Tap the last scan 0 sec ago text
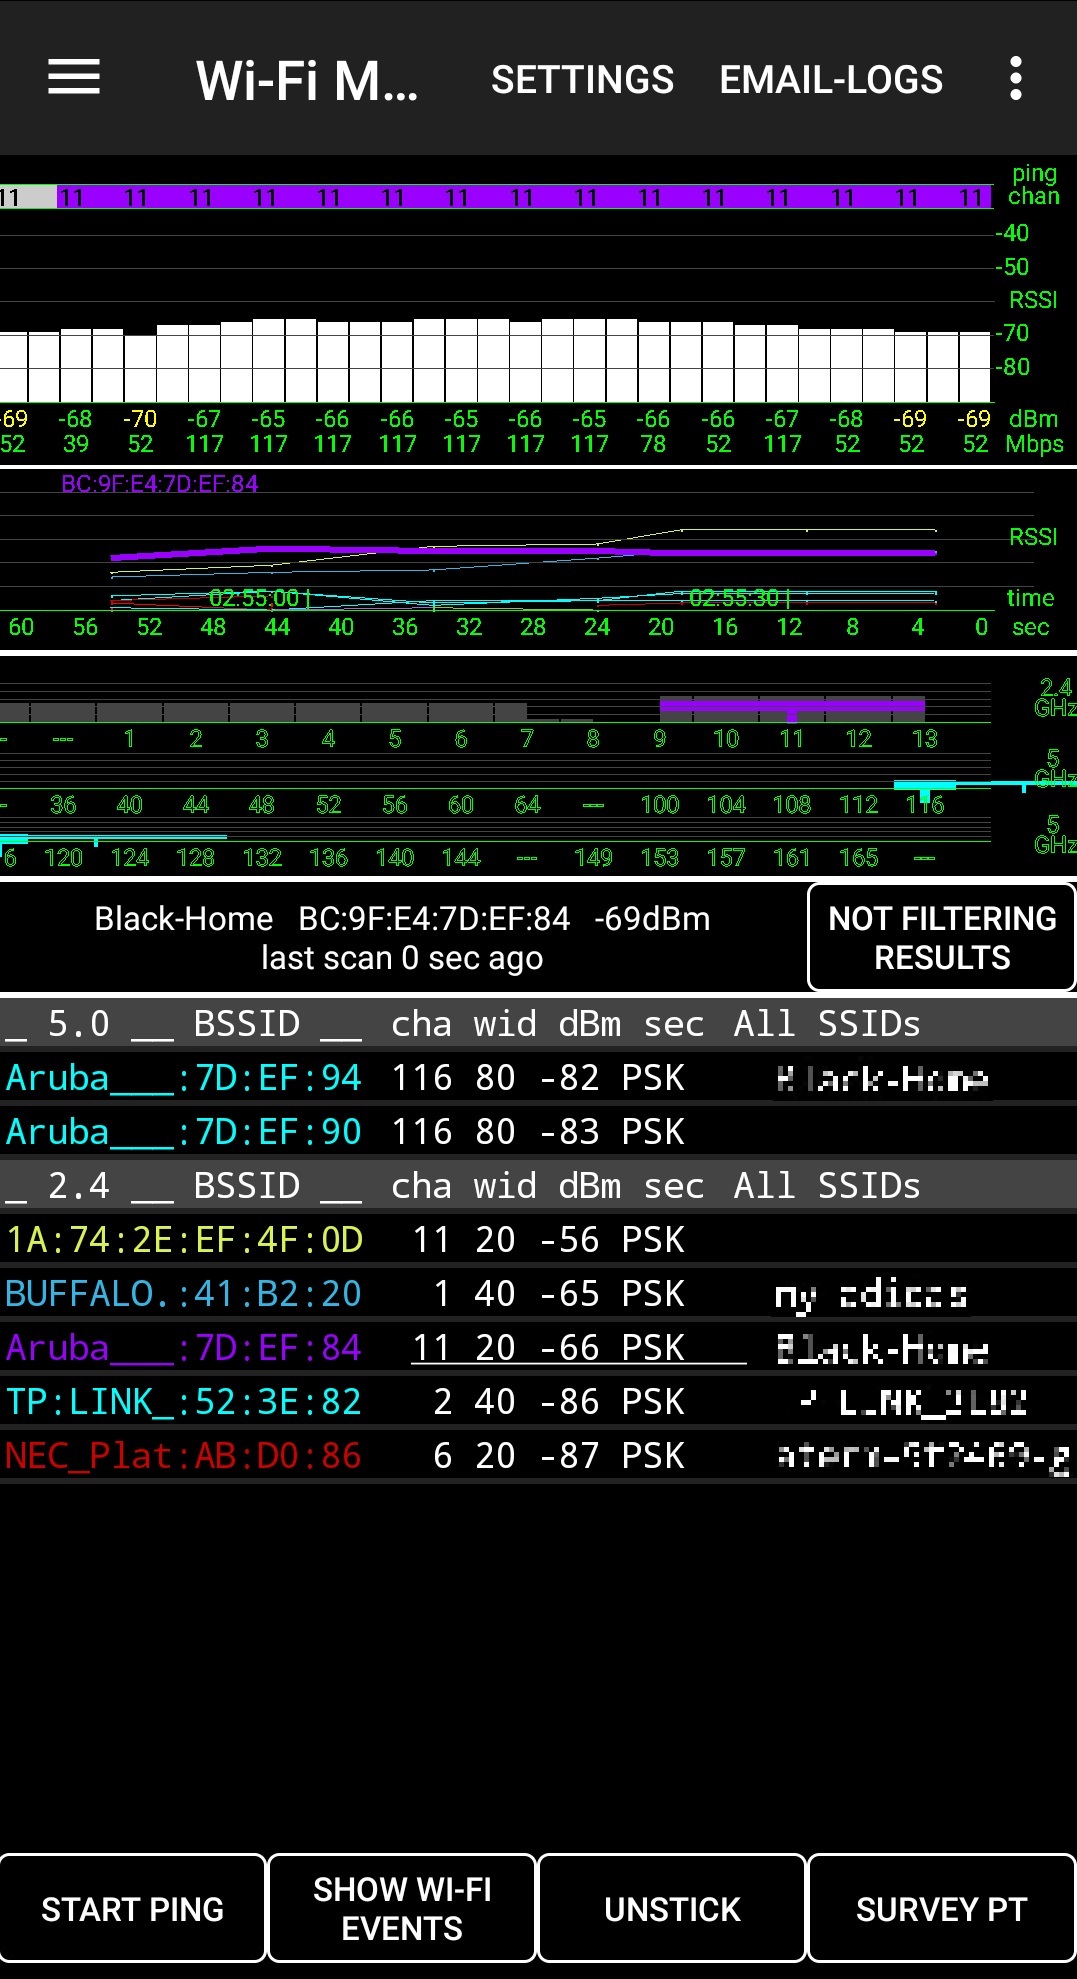This screenshot has height=1979, width=1077. pos(402,958)
